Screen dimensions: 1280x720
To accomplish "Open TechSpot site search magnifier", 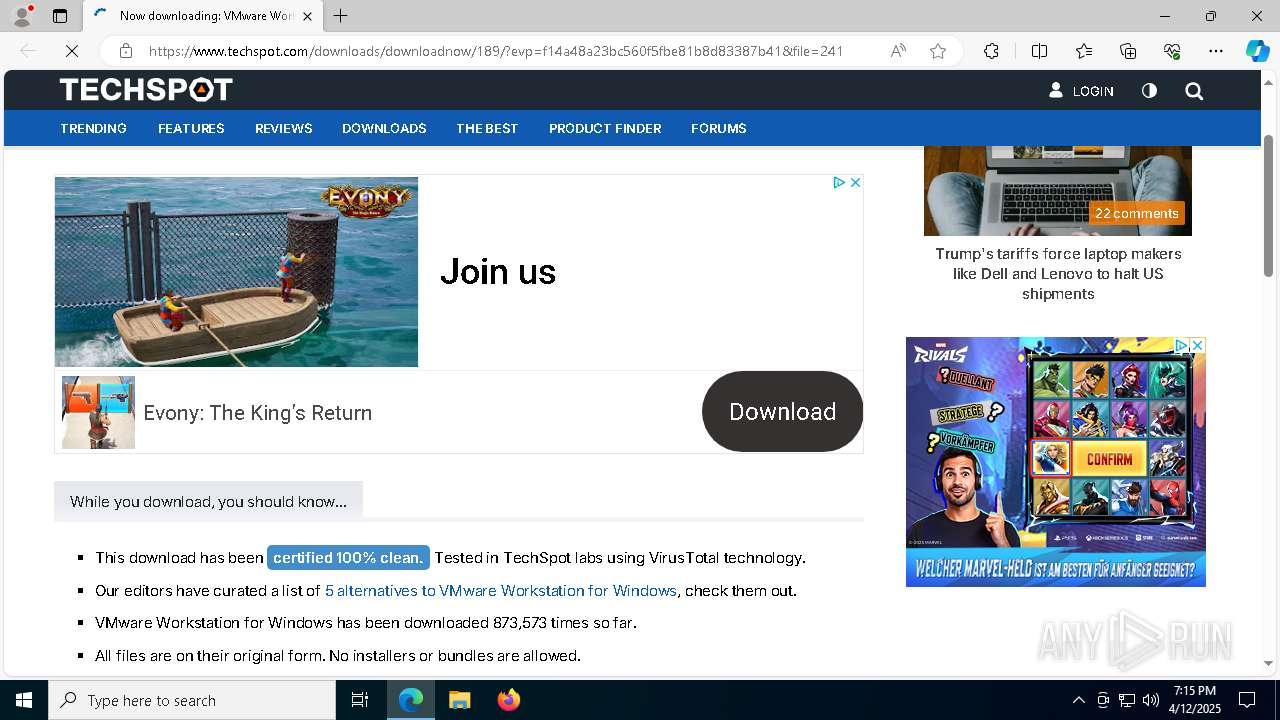I will coord(1194,91).
